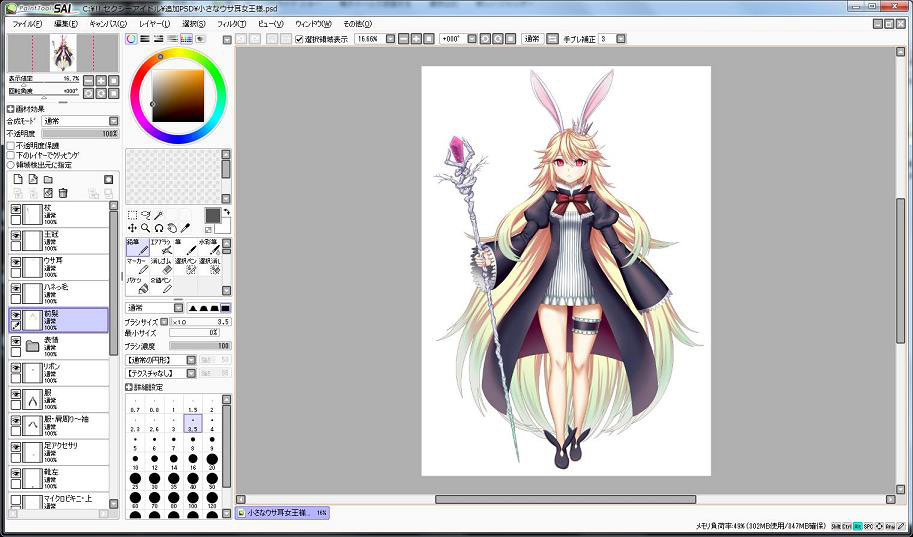Choose the Watercolor (水彩筆) brush
The image size is (913, 537).
(x=209, y=247)
